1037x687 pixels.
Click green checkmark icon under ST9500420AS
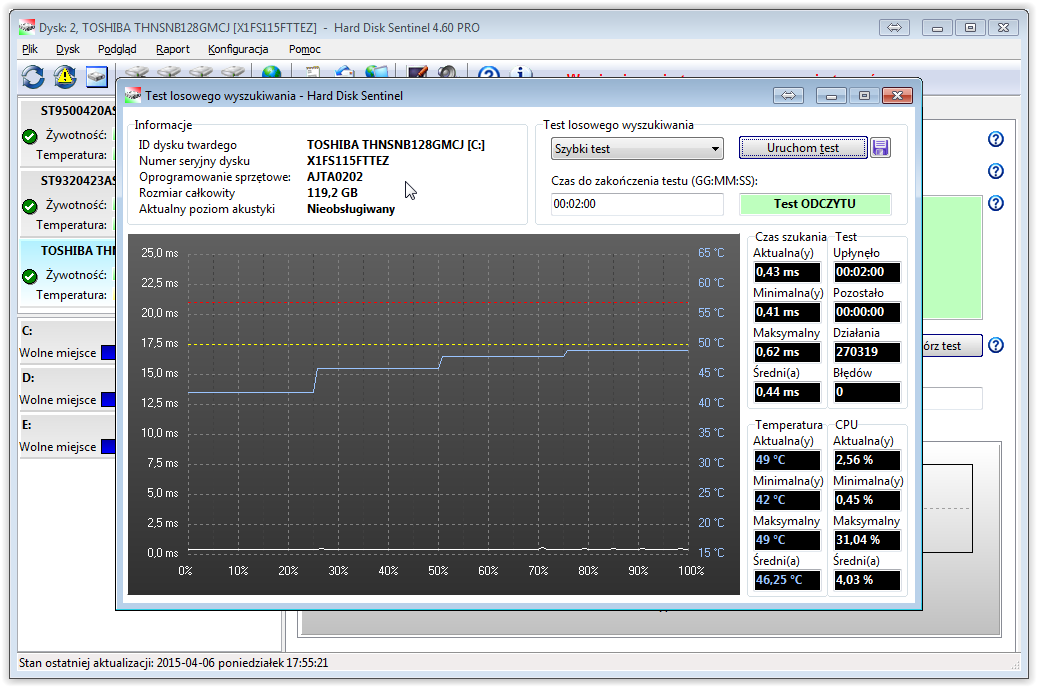click(x=29, y=136)
